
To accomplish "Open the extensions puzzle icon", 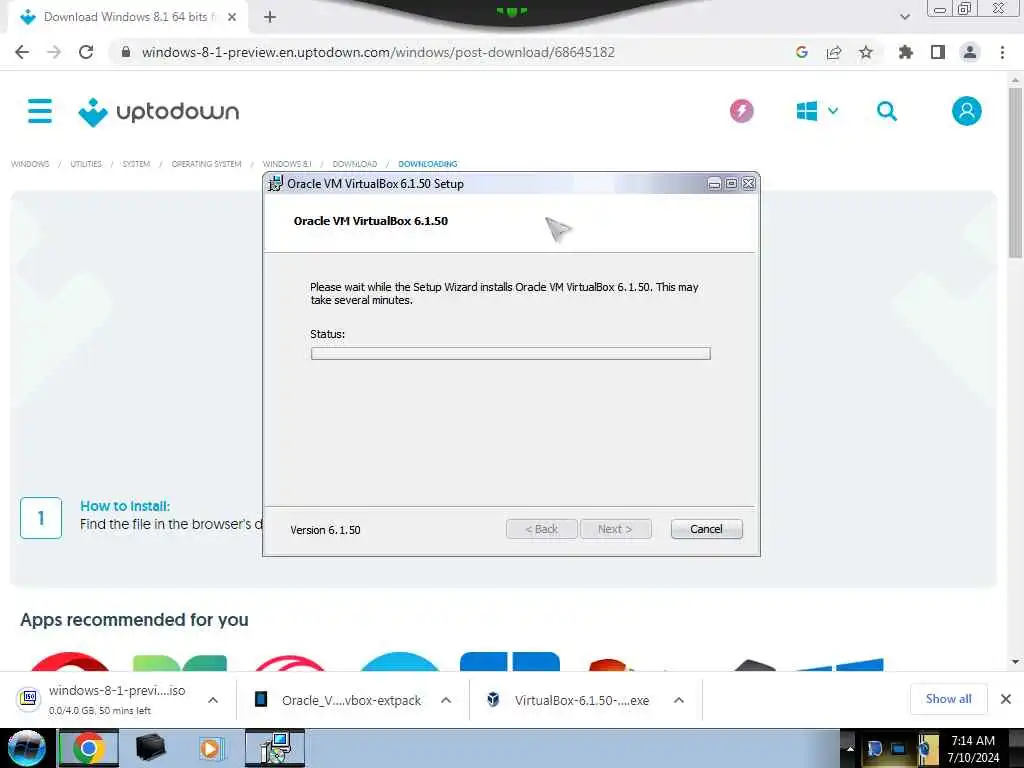I will pyautogui.click(x=906, y=52).
